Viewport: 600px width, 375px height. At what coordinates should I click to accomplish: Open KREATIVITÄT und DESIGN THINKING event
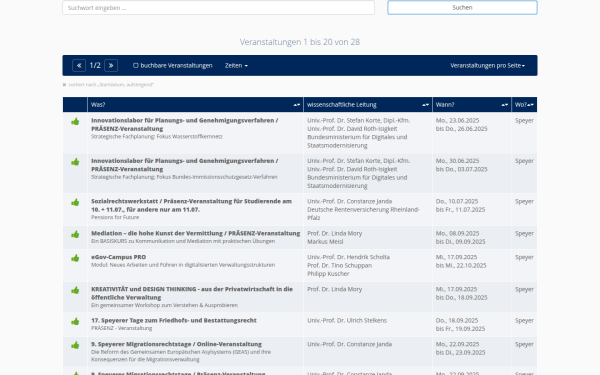(192, 293)
